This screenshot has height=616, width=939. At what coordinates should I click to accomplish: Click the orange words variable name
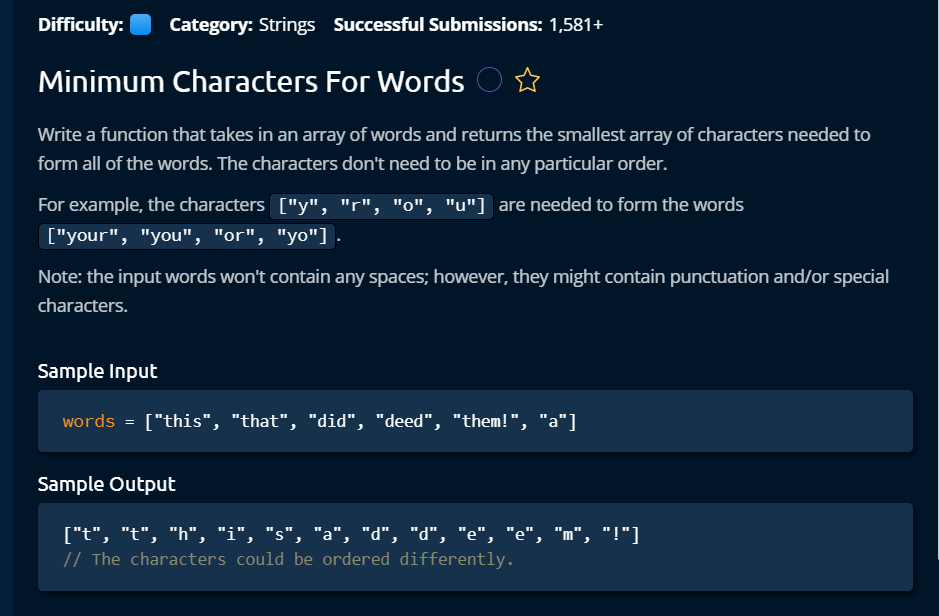click(x=89, y=421)
